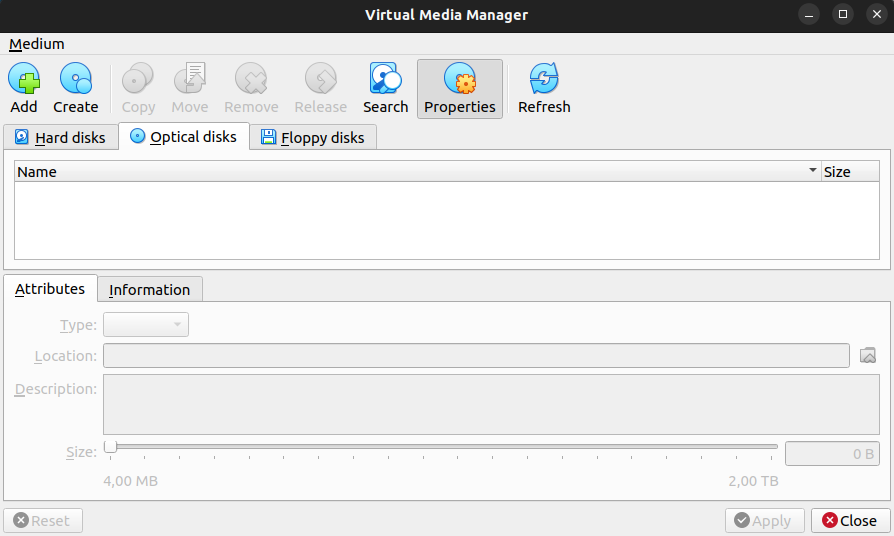Click the Name column sort arrow
Viewport: 894px width, 536px height.
click(x=812, y=171)
